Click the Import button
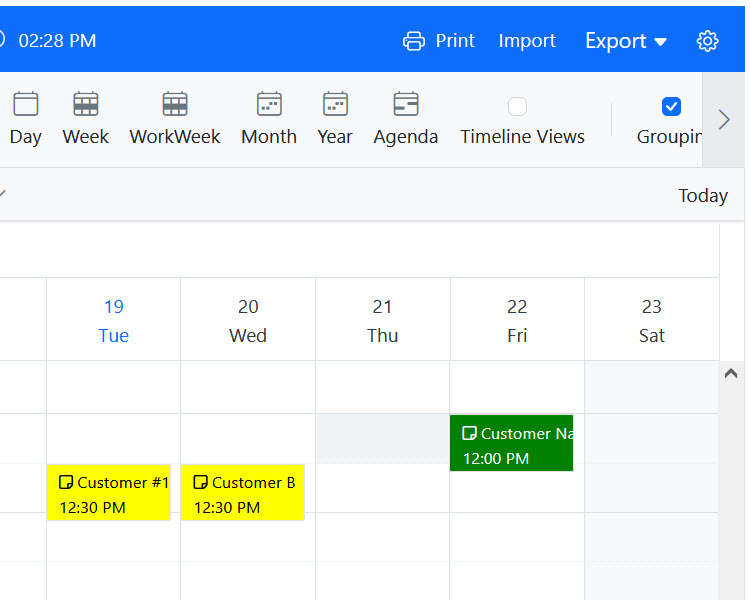Viewport: 750px width, 600px height. click(527, 41)
